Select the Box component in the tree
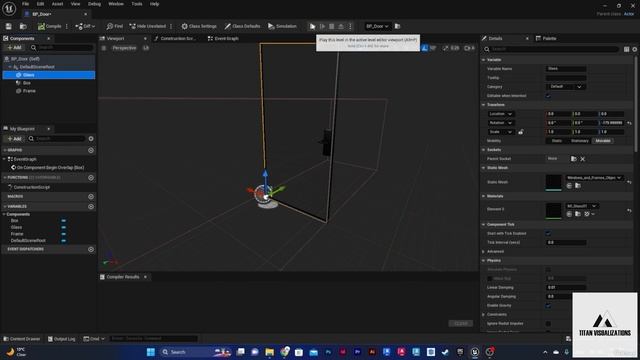The height and width of the screenshot is (360, 640). [x=27, y=83]
